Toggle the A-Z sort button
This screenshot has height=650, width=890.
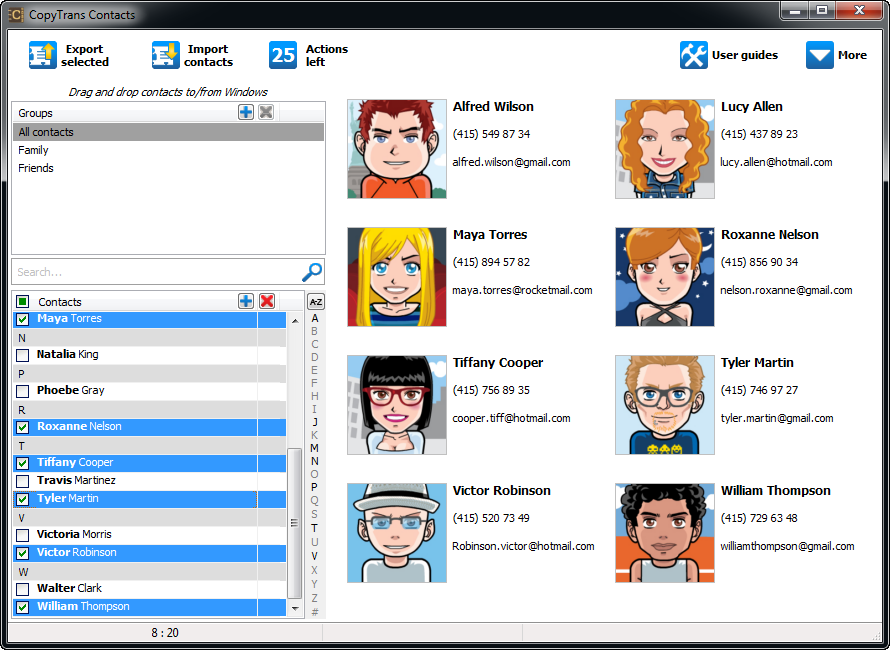pyautogui.click(x=315, y=301)
